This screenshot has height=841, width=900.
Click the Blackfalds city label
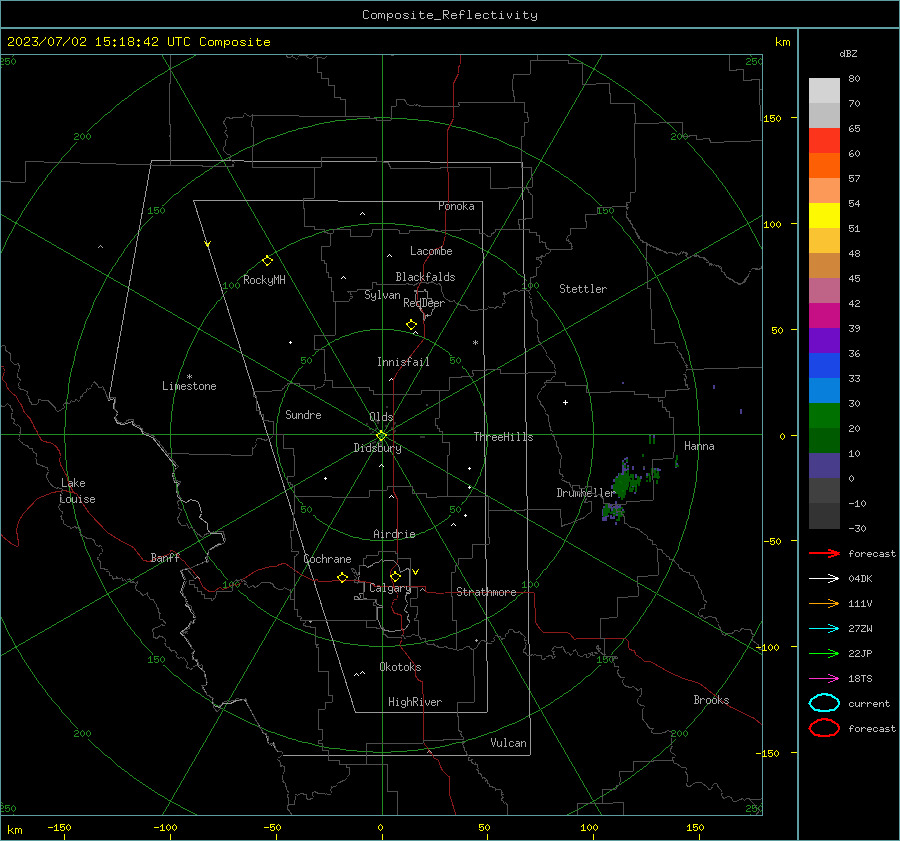click(425, 277)
